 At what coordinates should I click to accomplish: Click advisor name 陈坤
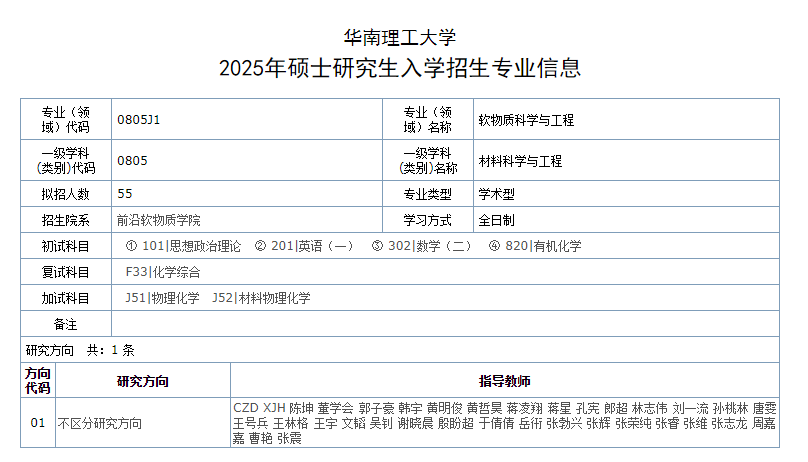point(301,408)
